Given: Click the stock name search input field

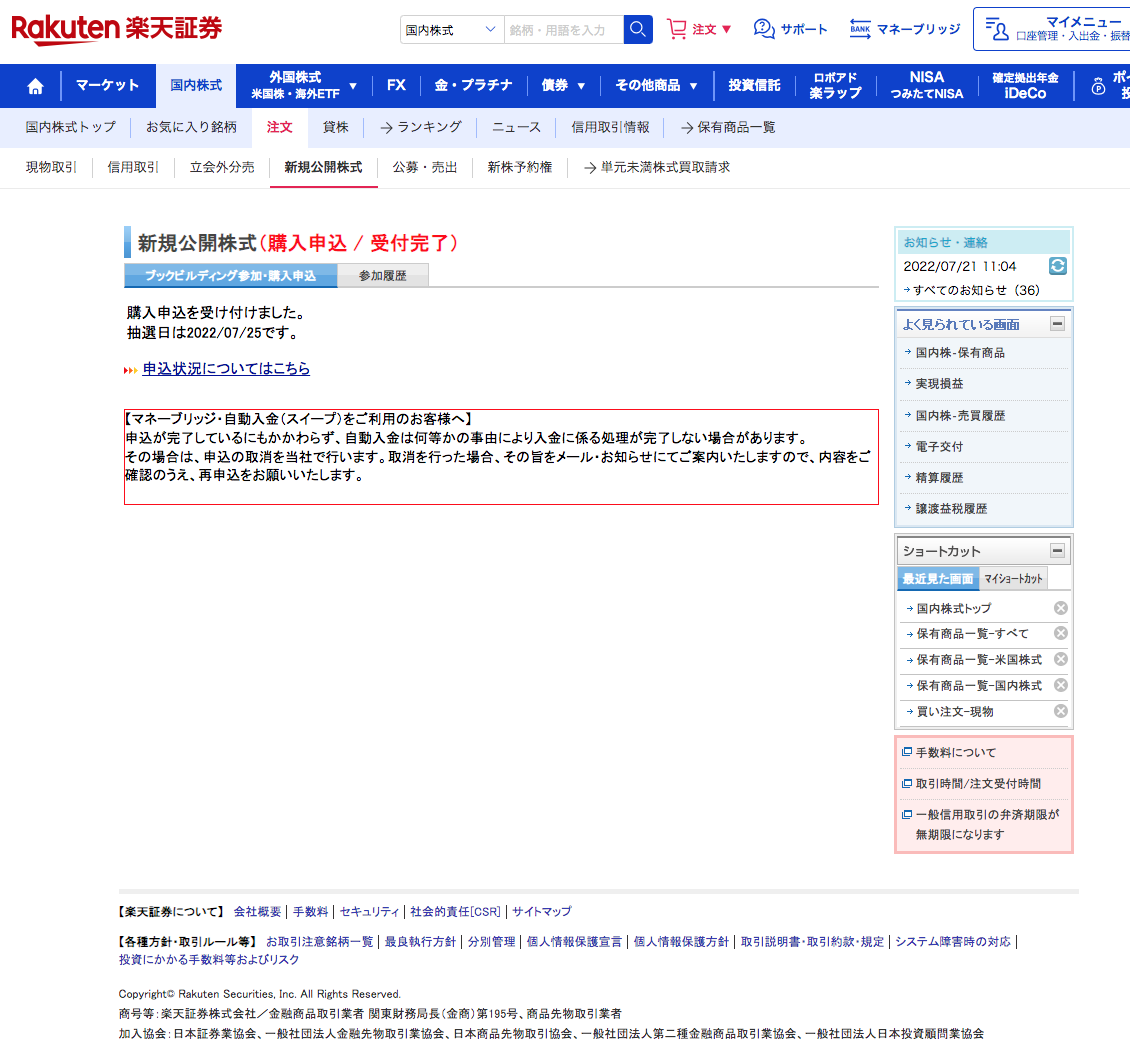Looking at the screenshot, I should pos(564,30).
